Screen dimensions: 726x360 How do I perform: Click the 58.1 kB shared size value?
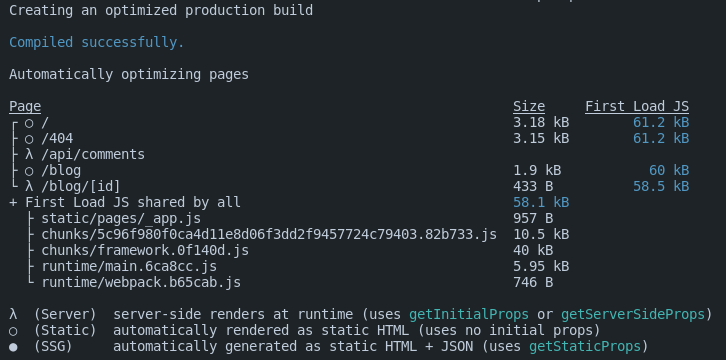coord(541,202)
